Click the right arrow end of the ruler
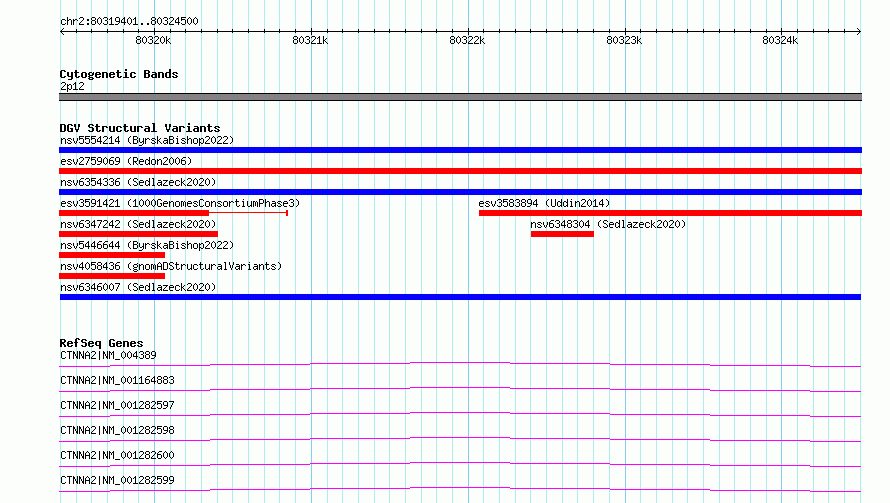Screen dimensions: 890x503 pyautogui.click(x=859, y=32)
